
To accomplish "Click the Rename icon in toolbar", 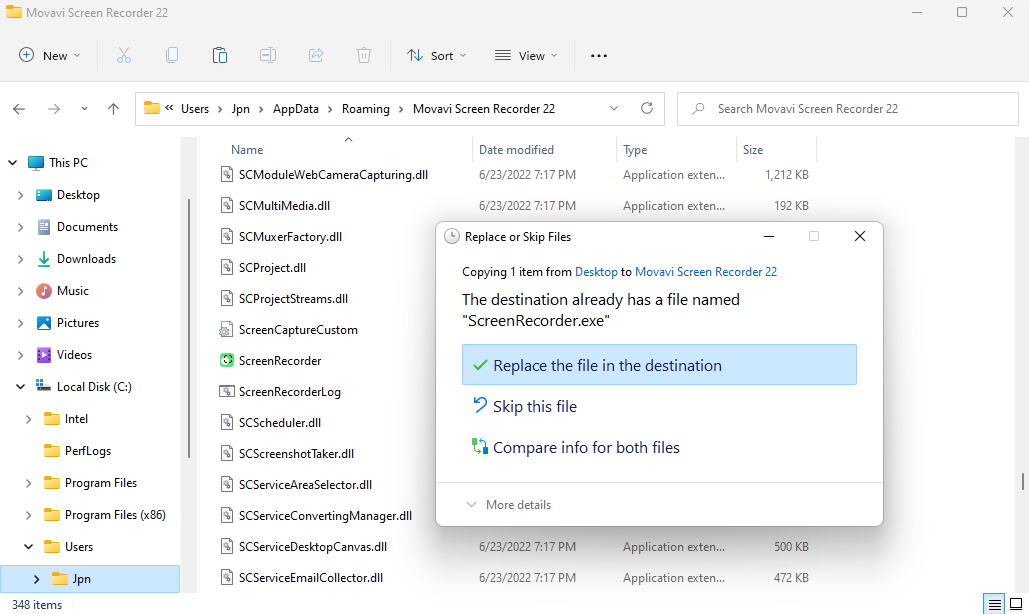I will point(268,56).
